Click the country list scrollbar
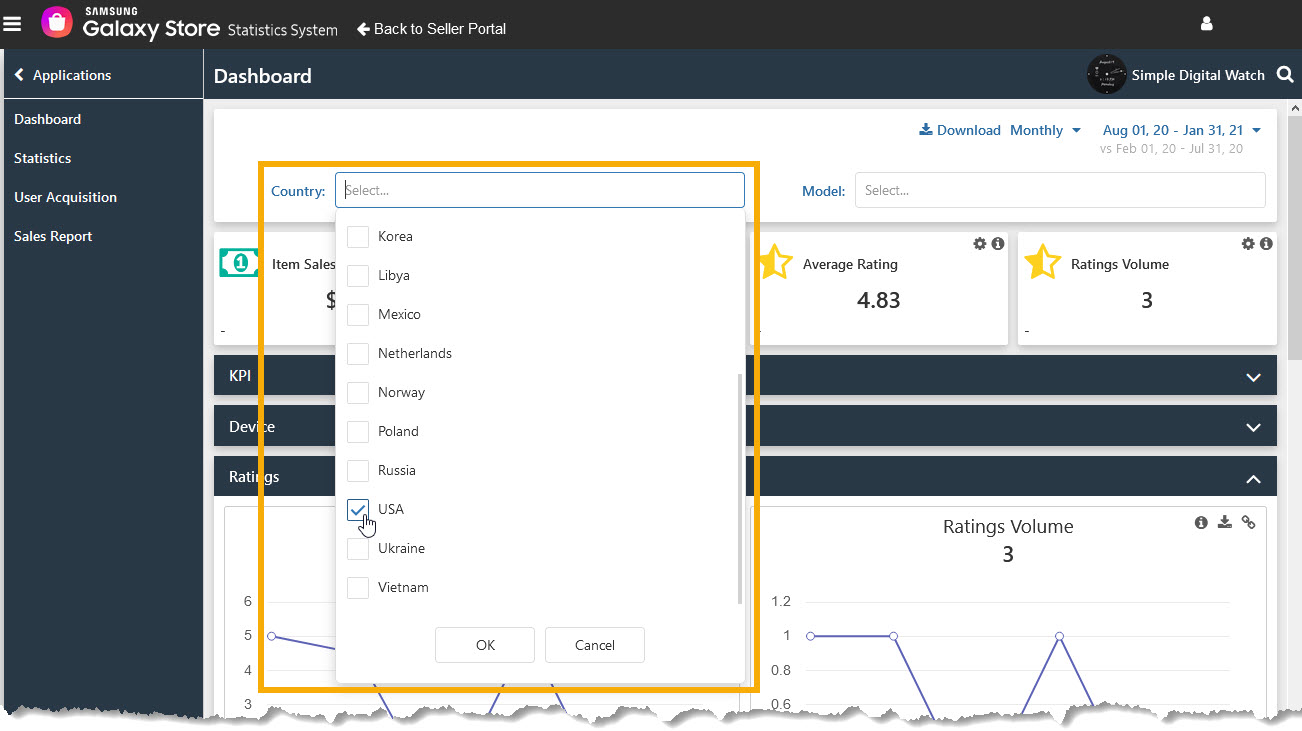1302x731 pixels. click(x=740, y=490)
